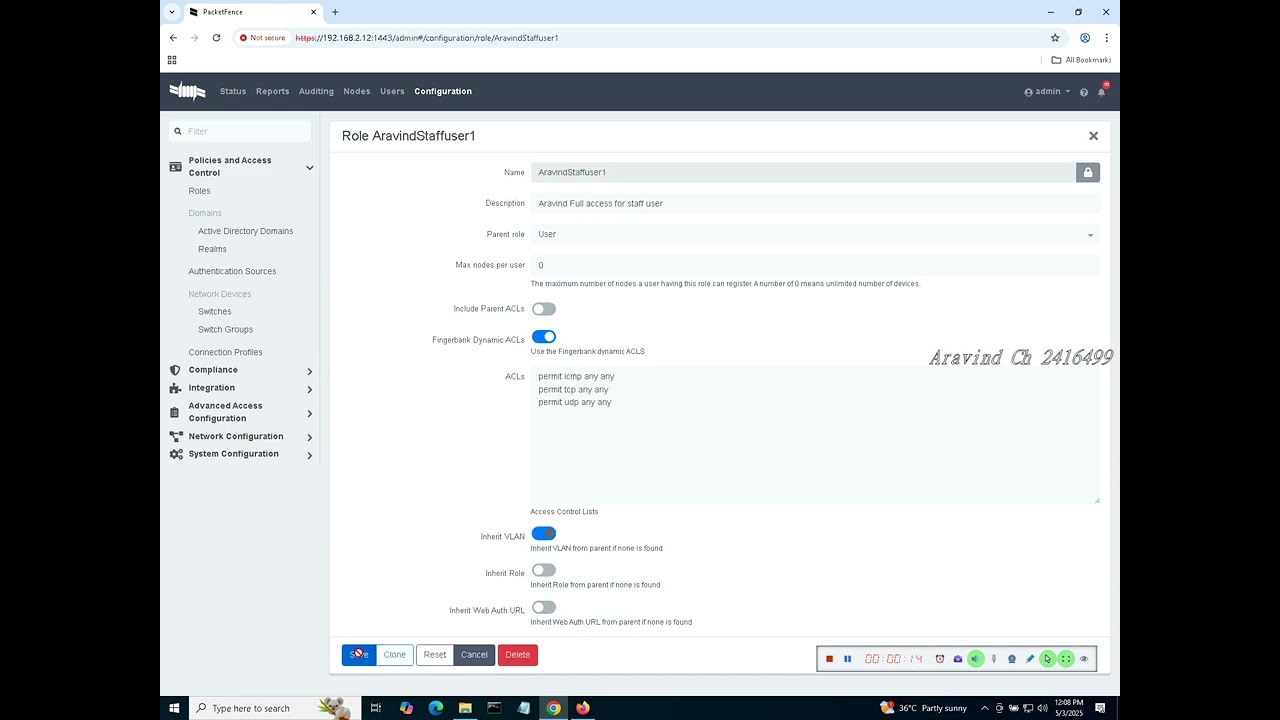This screenshot has height=720, width=1280.
Task: Toggle webcam in the recorder bar
Action: pyautogui.click(x=1011, y=659)
